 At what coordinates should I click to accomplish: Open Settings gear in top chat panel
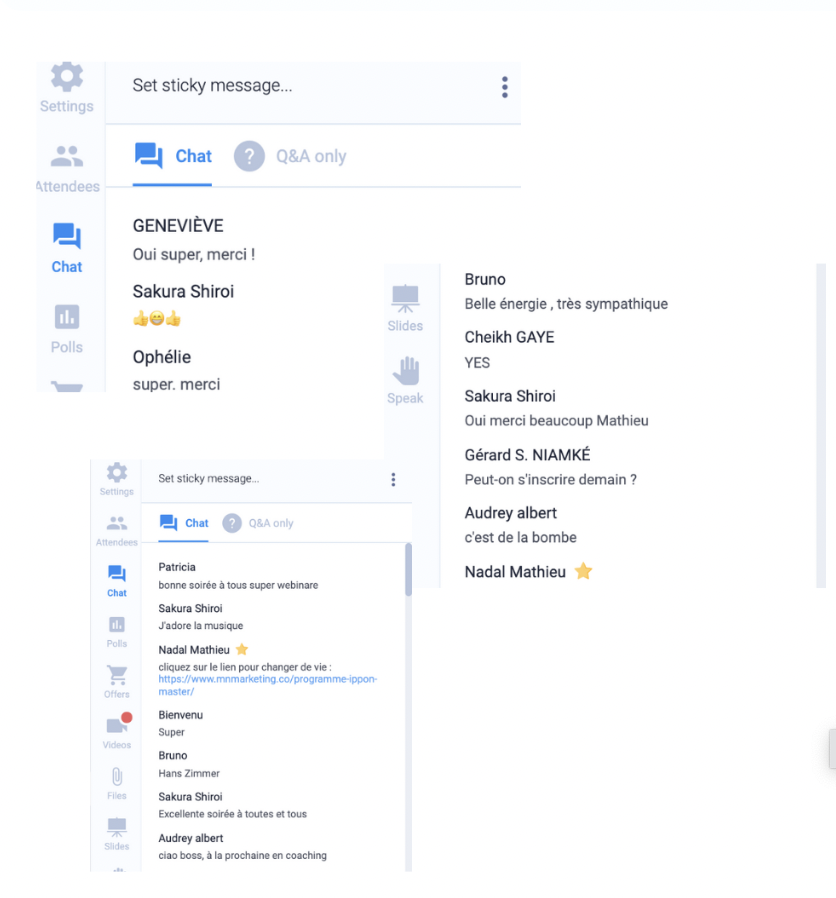point(67,77)
